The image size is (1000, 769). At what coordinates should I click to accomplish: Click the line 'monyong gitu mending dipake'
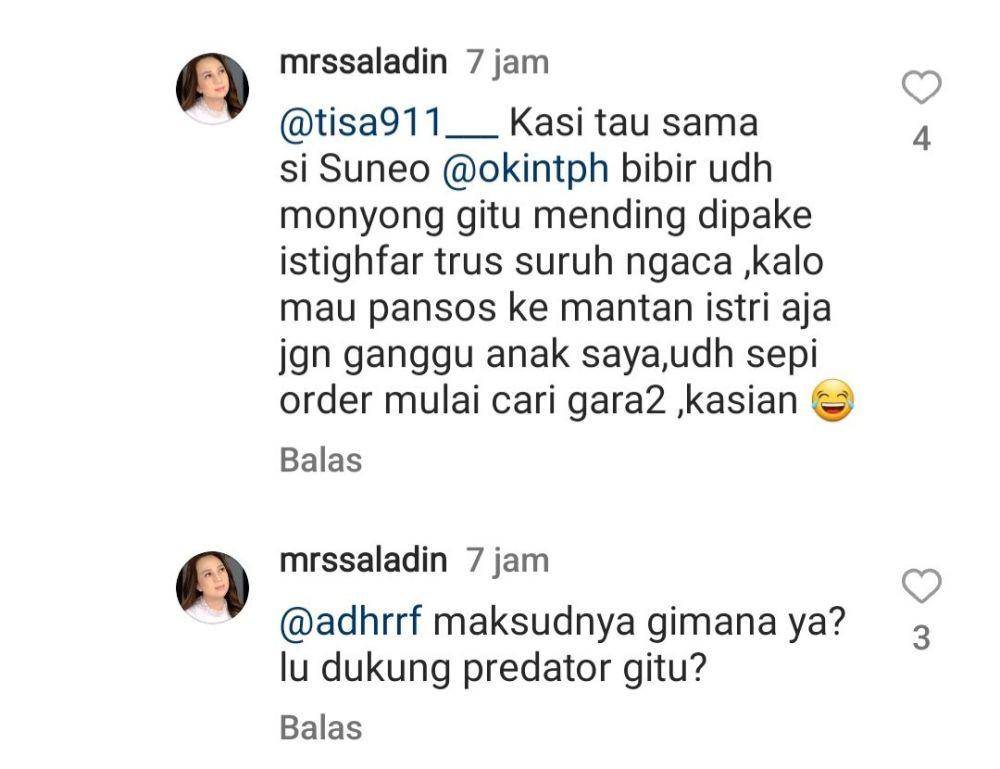[x=546, y=217]
